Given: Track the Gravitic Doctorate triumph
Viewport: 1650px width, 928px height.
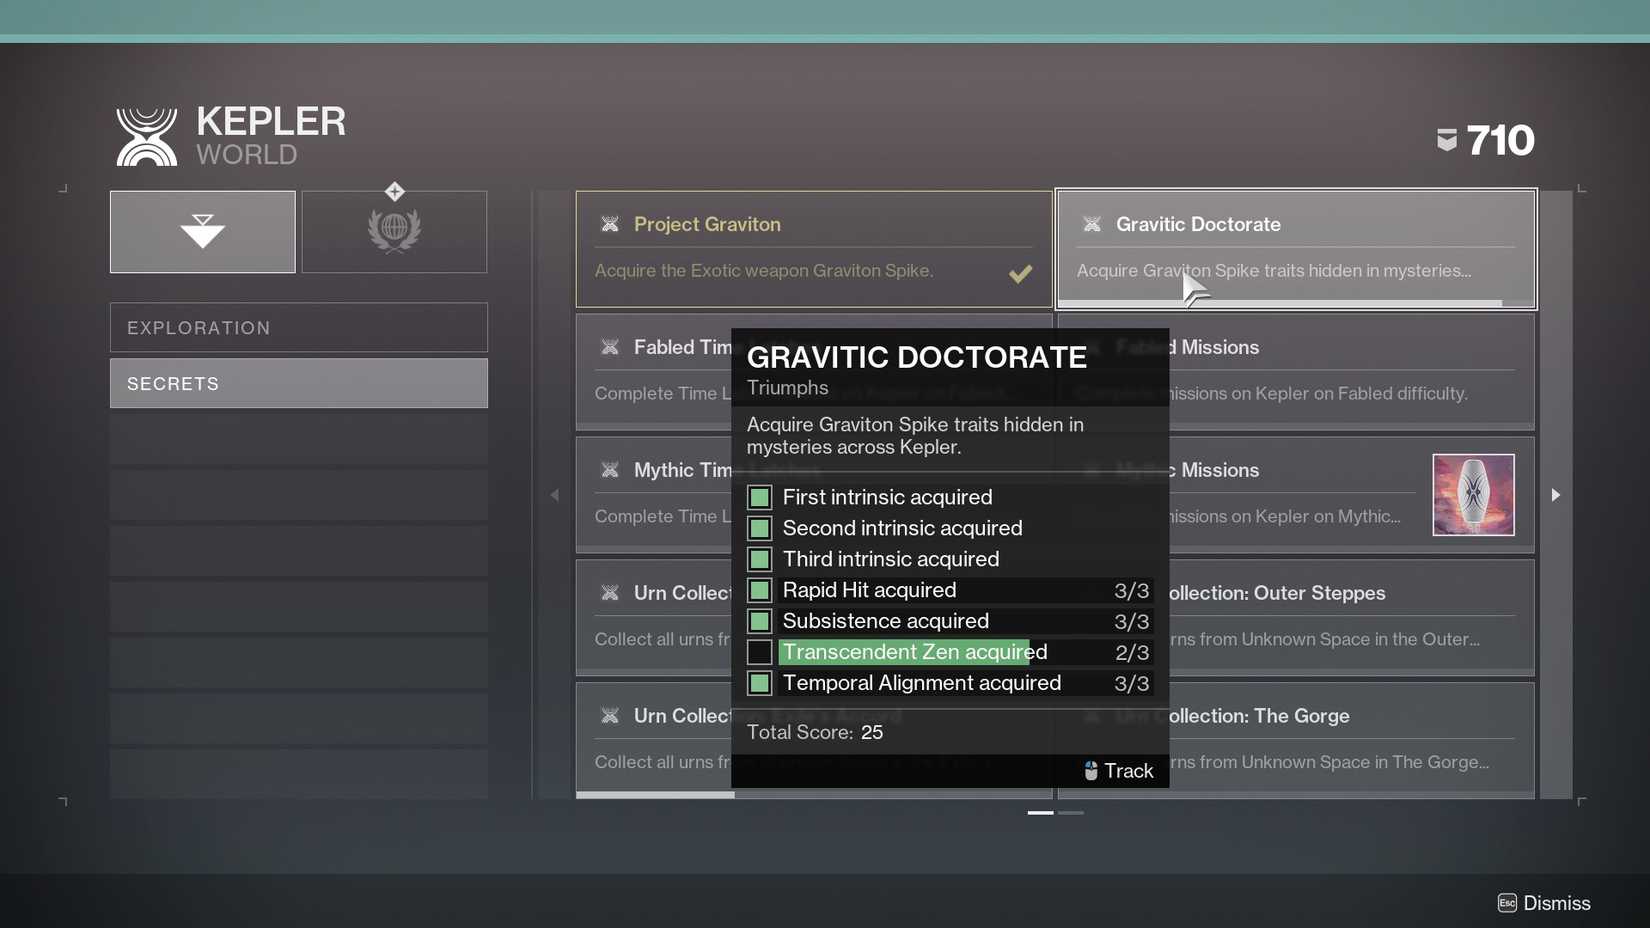Looking at the screenshot, I should [x=1118, y=770].
